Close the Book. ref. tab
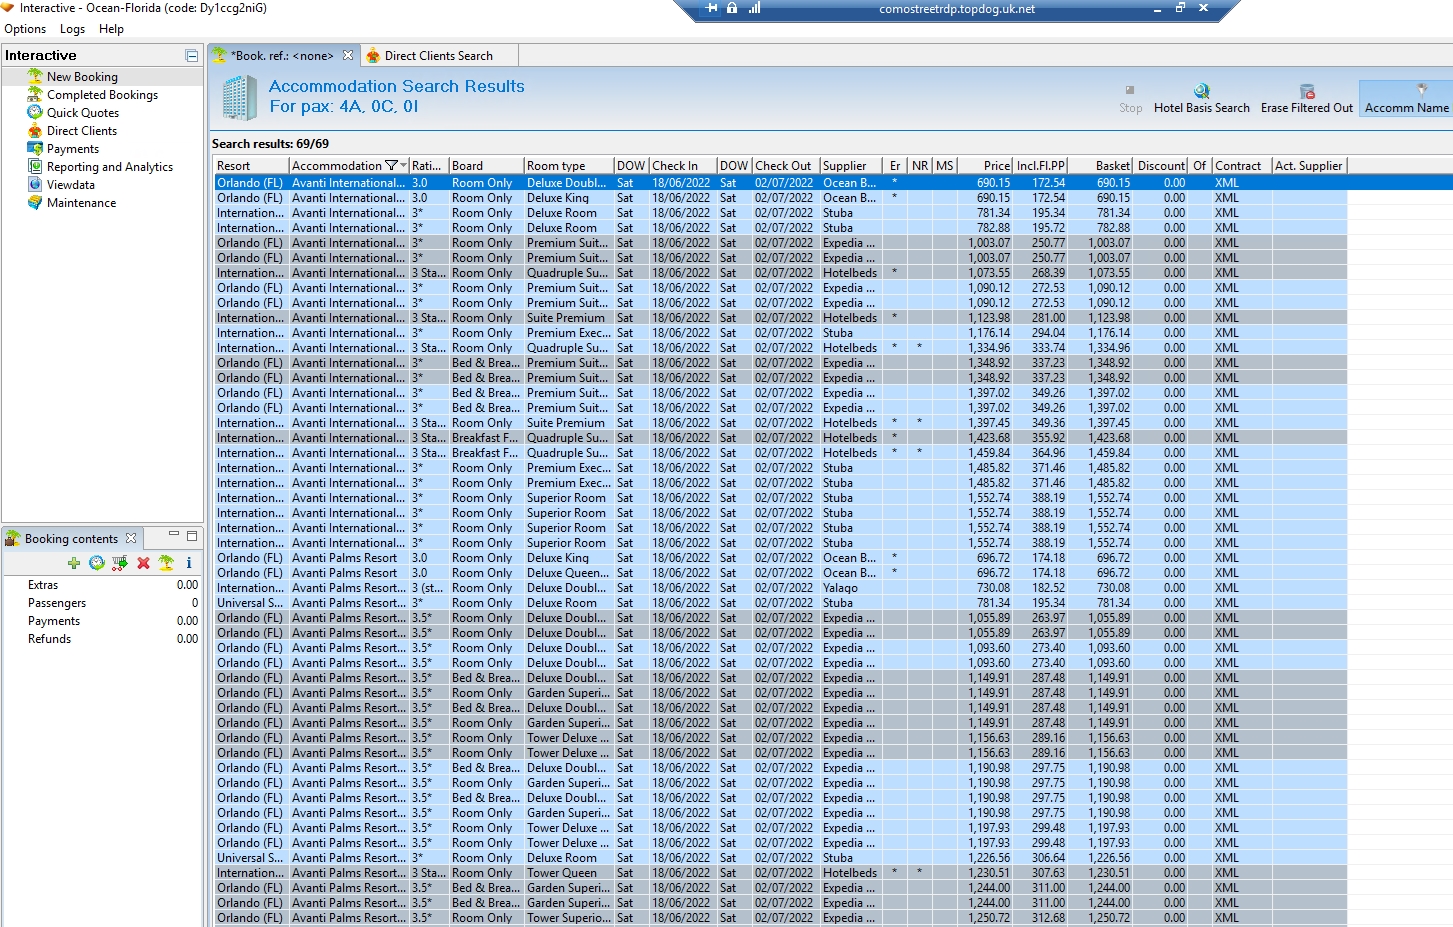The height and width of the screenshot is (927, 1453). tap(348, 56)
